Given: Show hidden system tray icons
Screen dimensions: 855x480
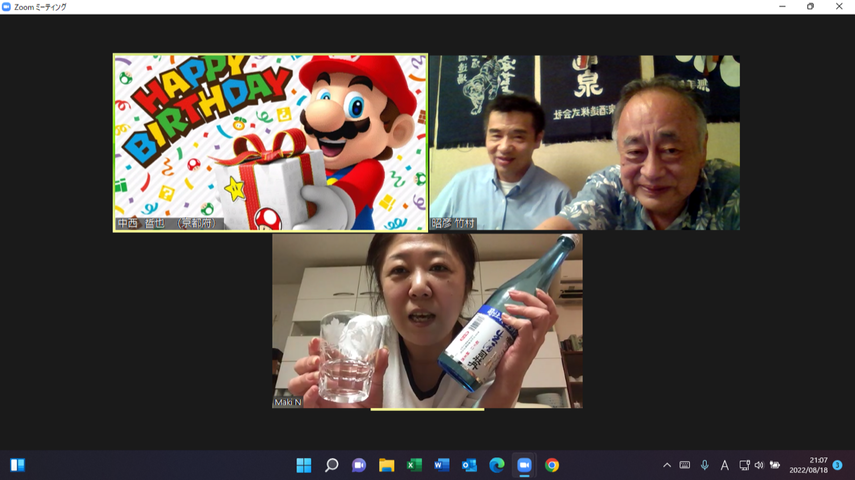Looking at the screenshot, I should [x=667, y=465].
